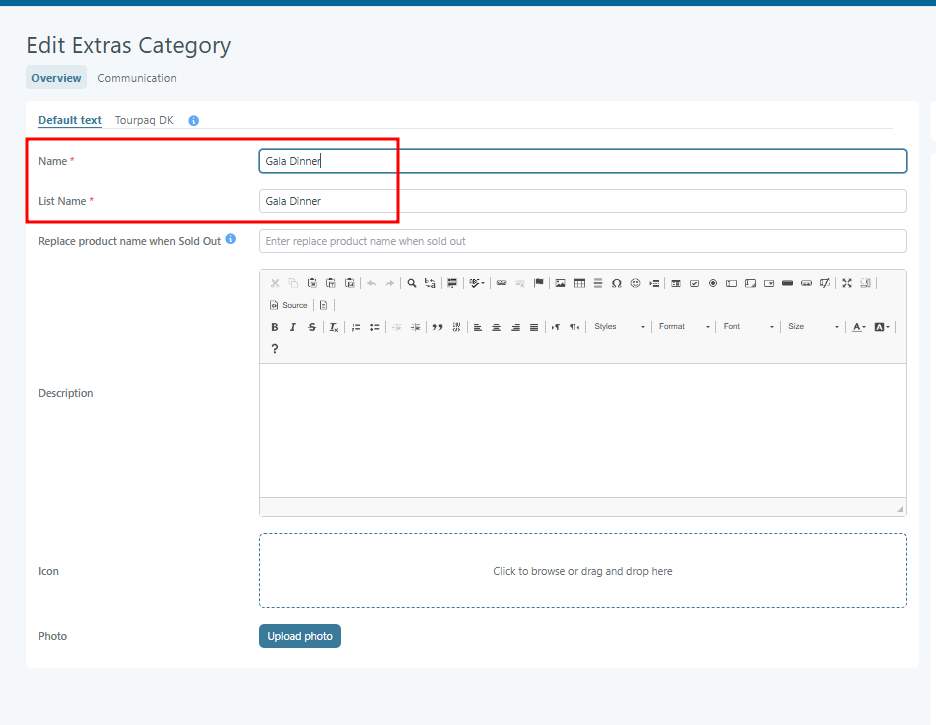The width and height of the screenshot is (936, 725).
Task: Maximize the editor with the fullscreen icon
Action: pos(846,283)
